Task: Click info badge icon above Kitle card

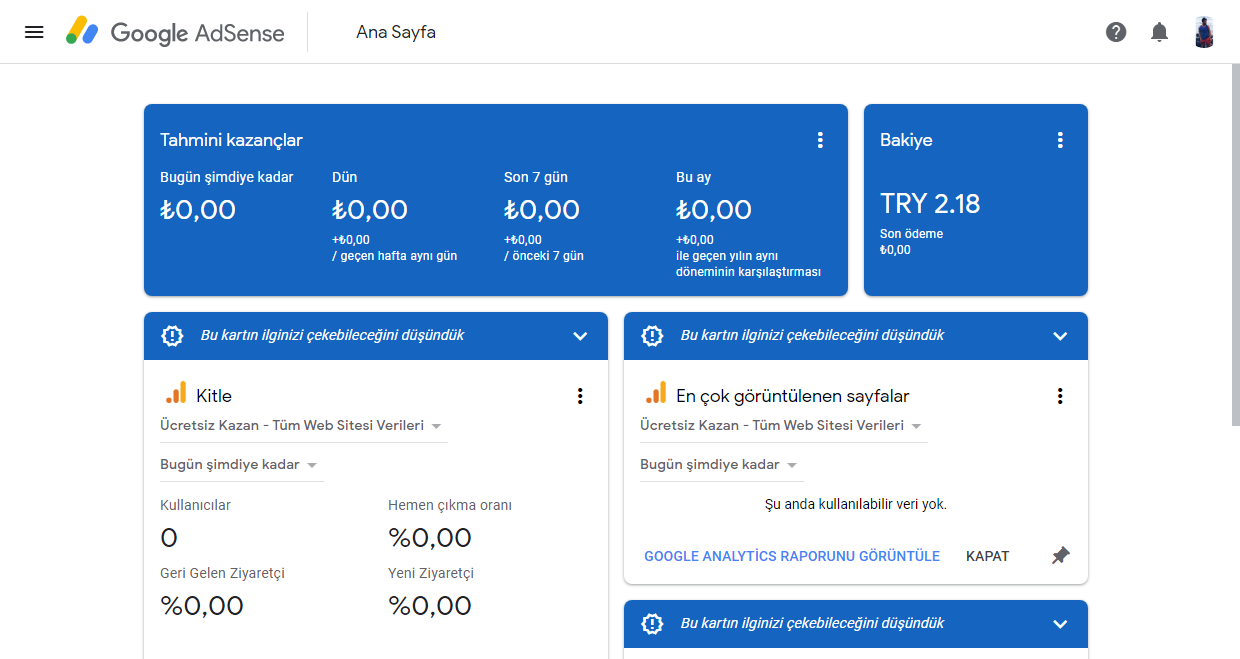Action: pyautogui.click(x=172, y=336)
